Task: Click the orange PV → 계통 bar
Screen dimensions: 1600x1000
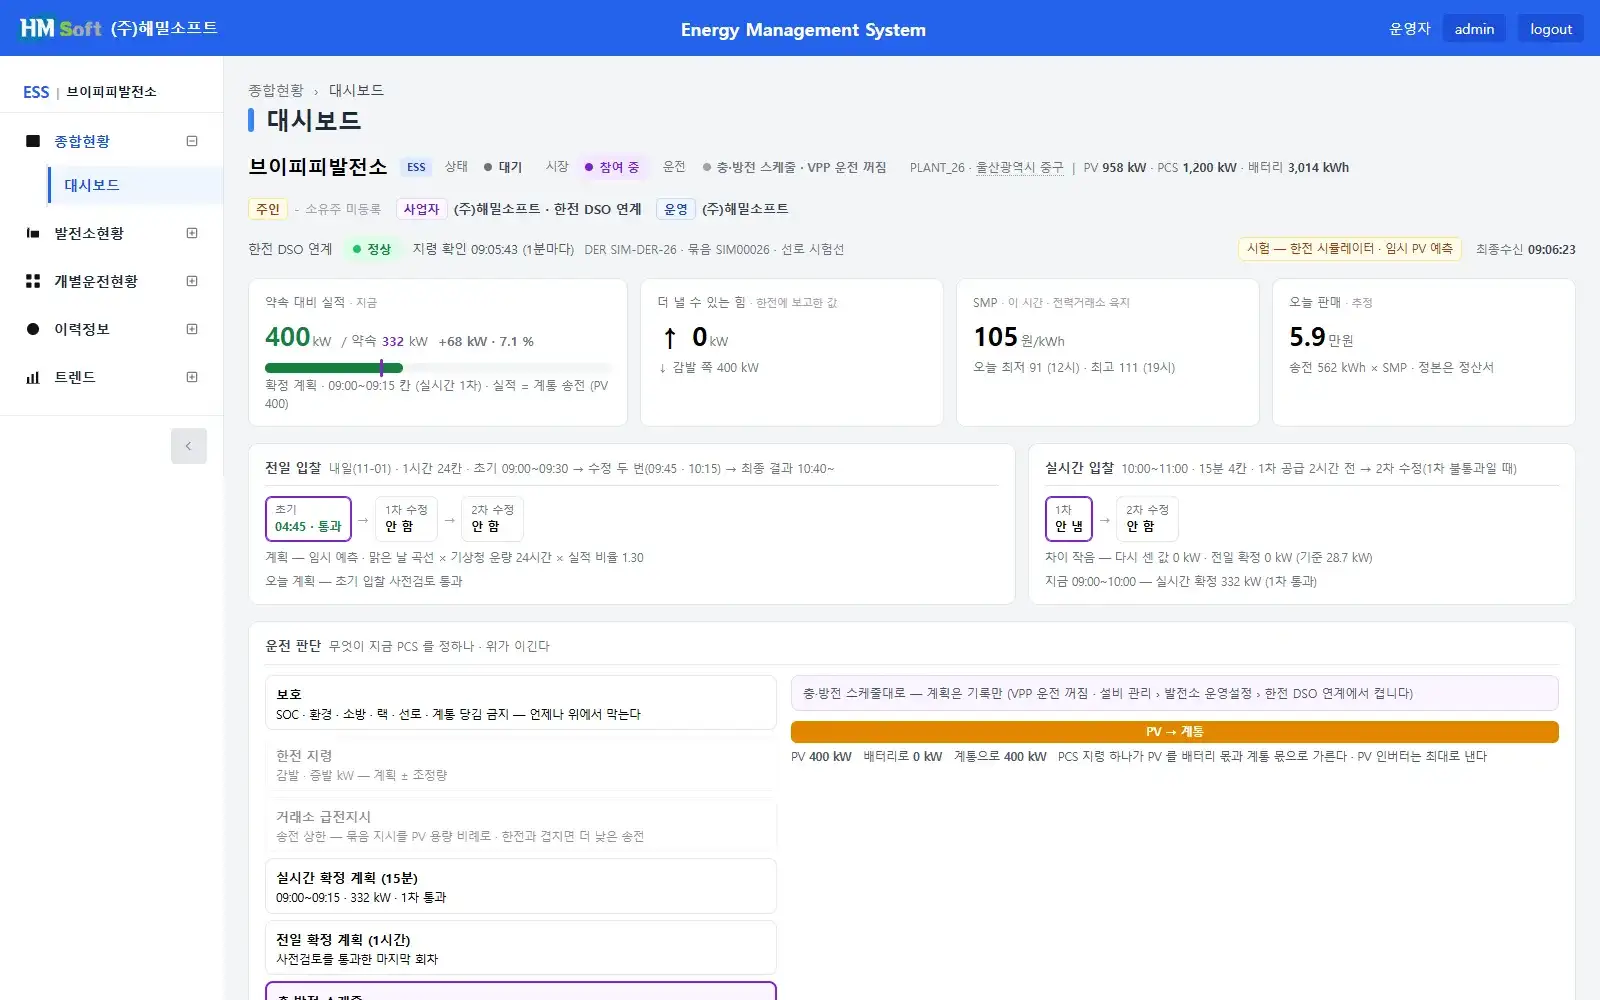Action: (x=1174, y=732)
